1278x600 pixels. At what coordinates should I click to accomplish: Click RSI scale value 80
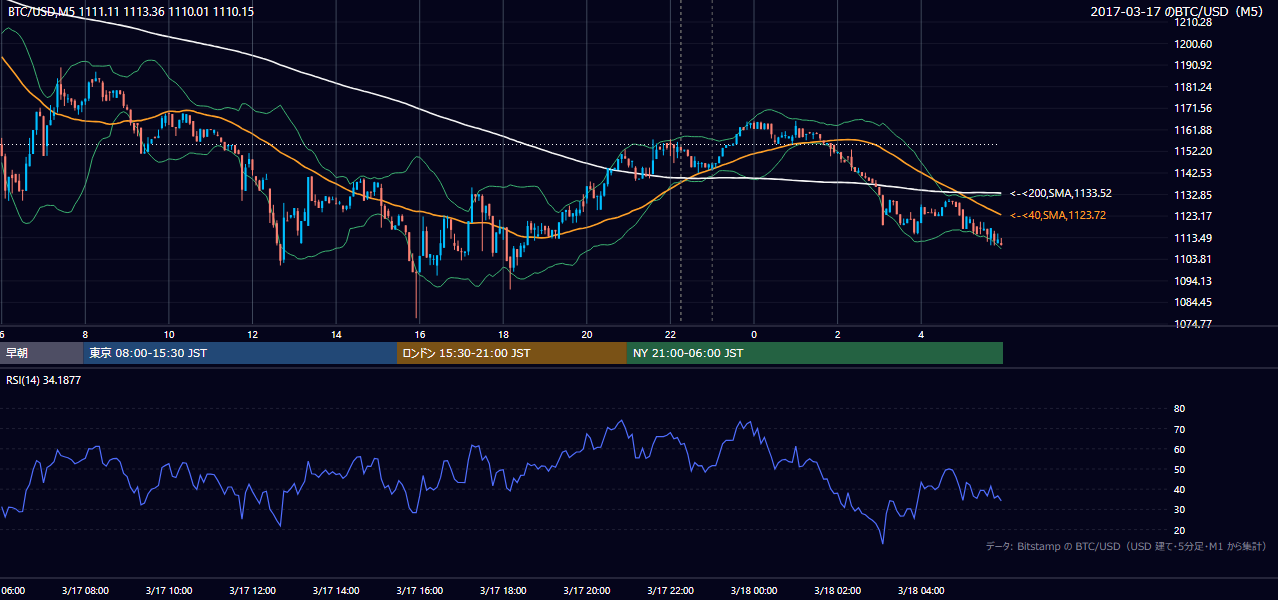[x=1179, y=409]
